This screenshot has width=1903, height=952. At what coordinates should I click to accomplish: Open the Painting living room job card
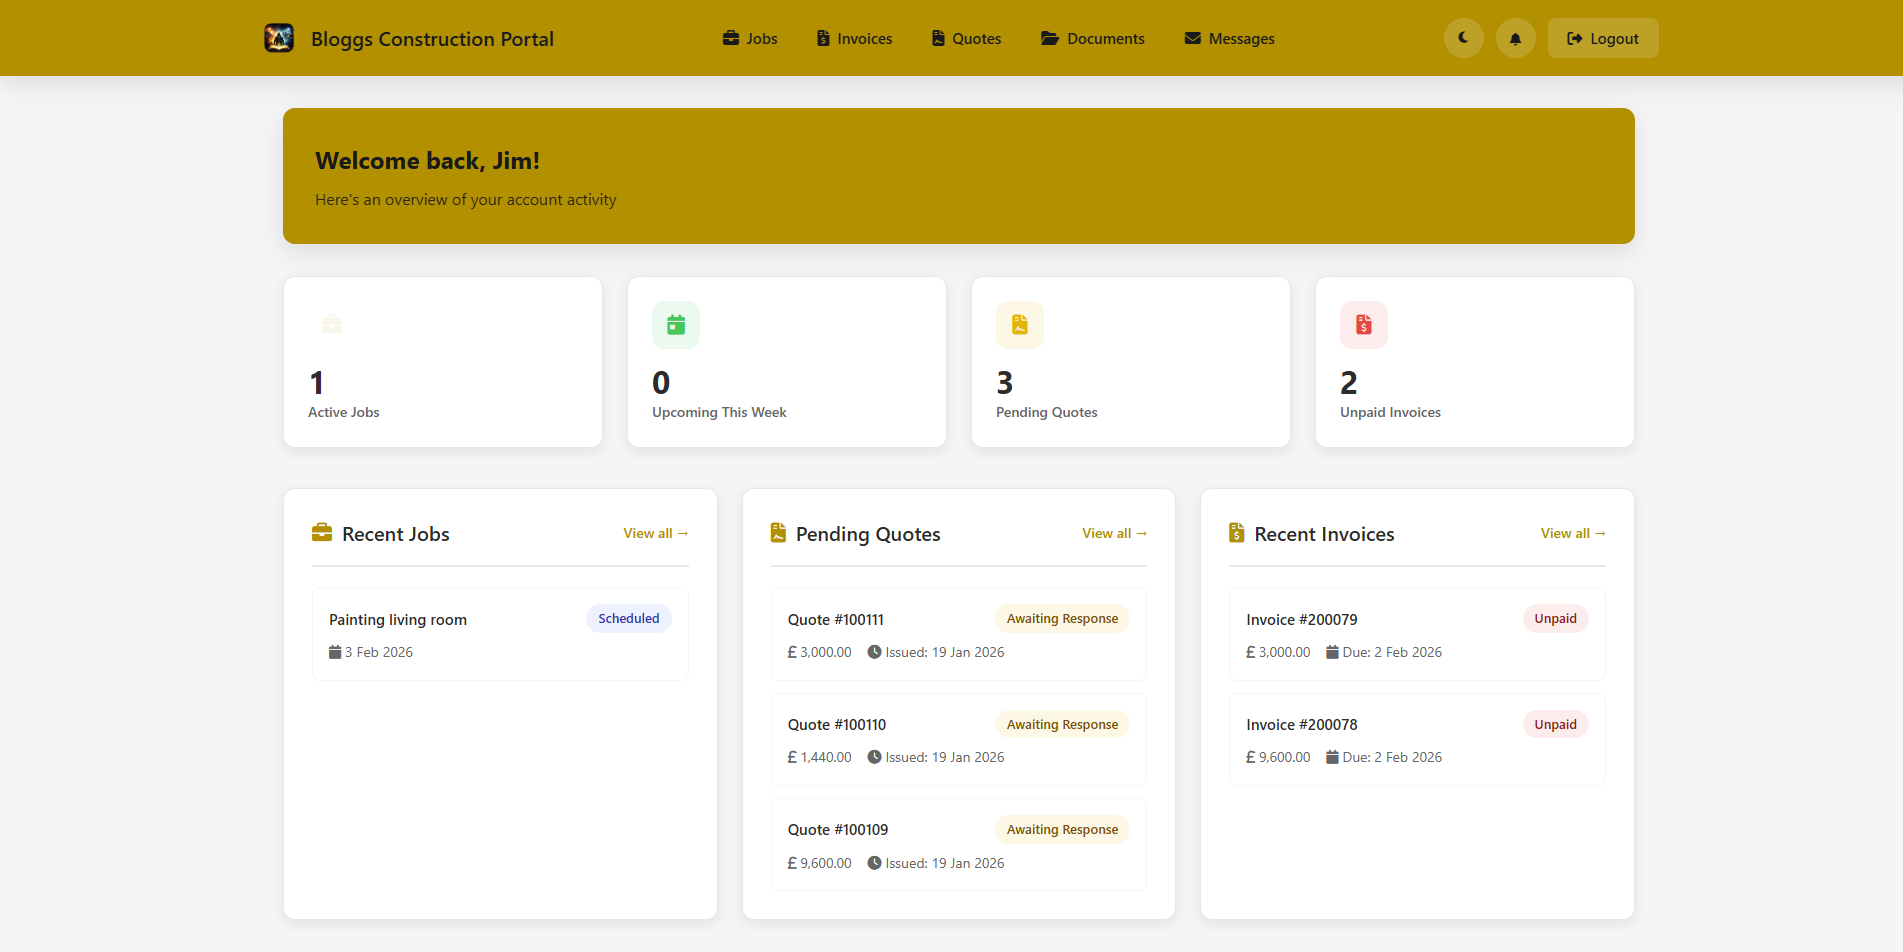pyautogui.click(x=499, y=634)
